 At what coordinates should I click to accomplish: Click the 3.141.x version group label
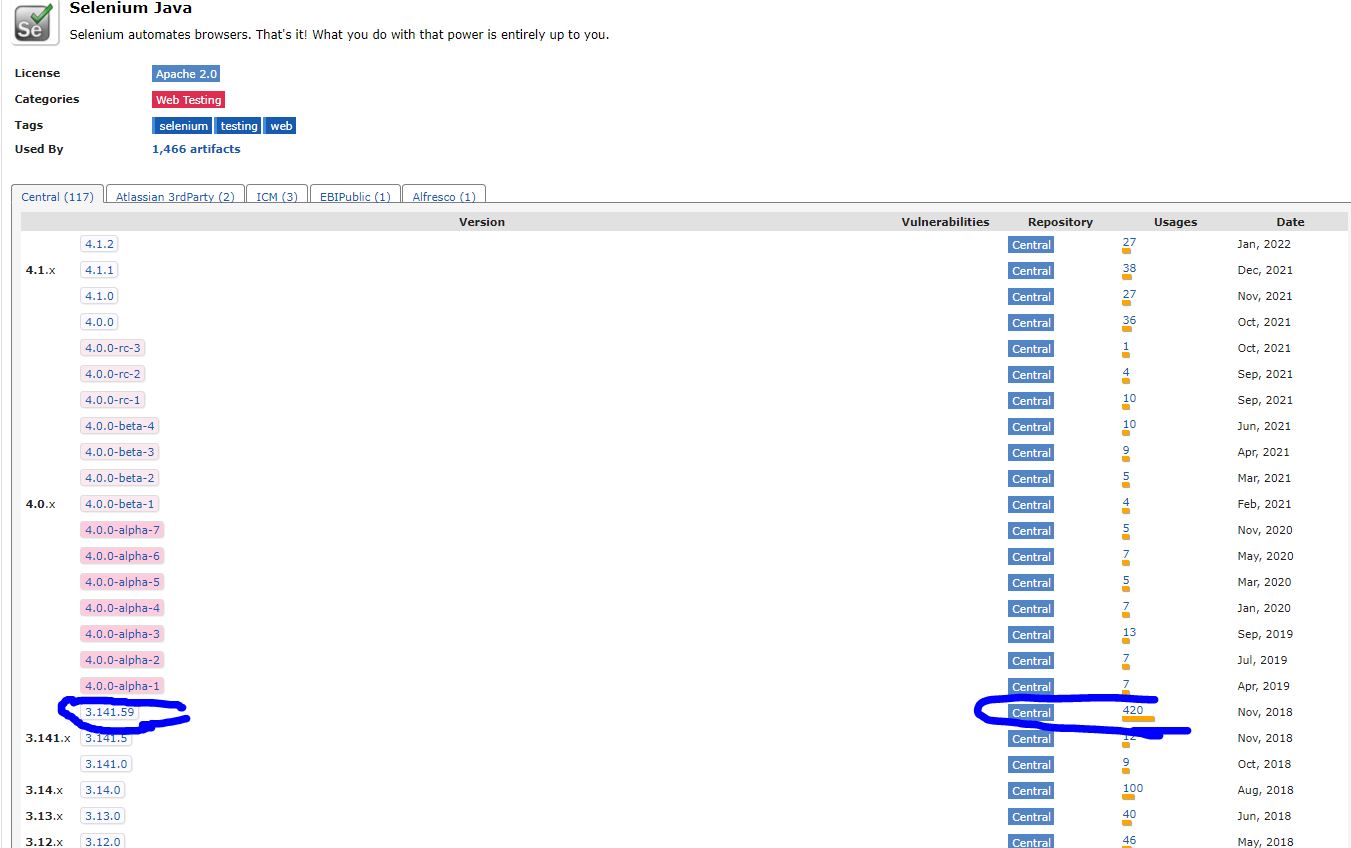click(x=48, y=738)
